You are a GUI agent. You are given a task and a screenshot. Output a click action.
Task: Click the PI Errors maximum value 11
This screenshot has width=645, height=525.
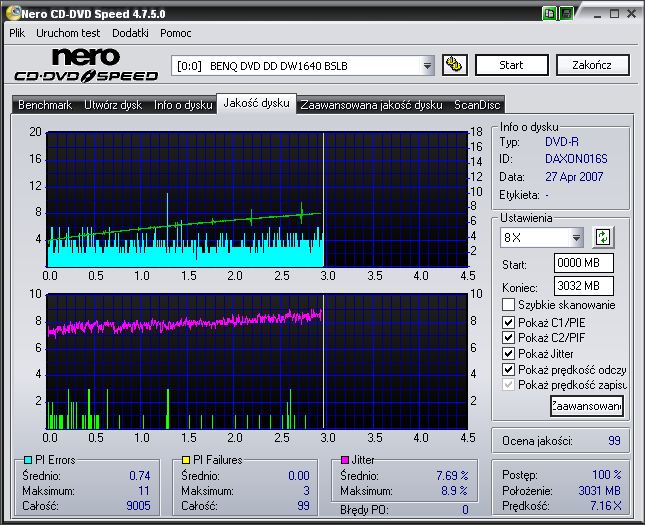[x=144, y=490]
